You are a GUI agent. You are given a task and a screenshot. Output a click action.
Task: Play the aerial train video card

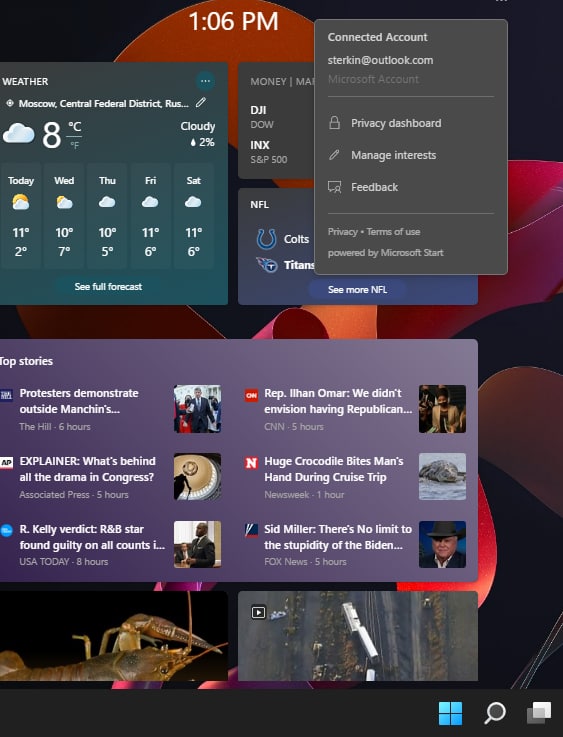click(x=358, y=636)
